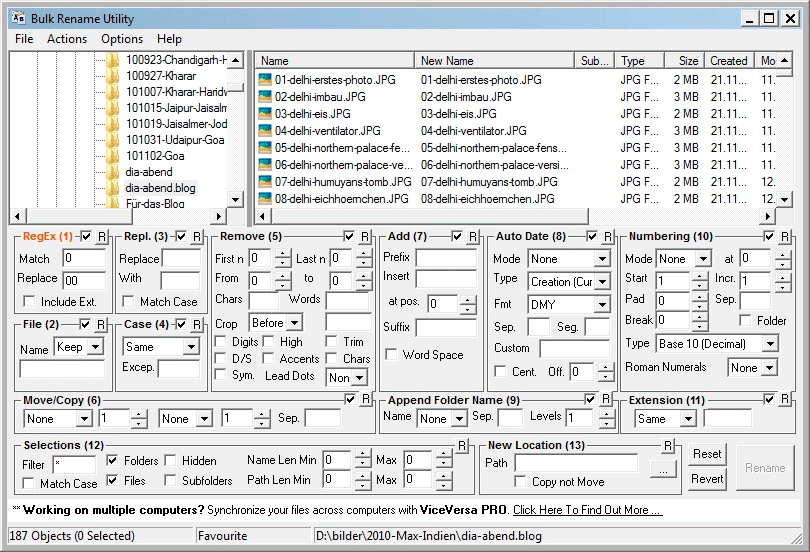Click the folder icon of 101102-Goa
Viewport: 810px width, 552px height.
coord(113,156)
